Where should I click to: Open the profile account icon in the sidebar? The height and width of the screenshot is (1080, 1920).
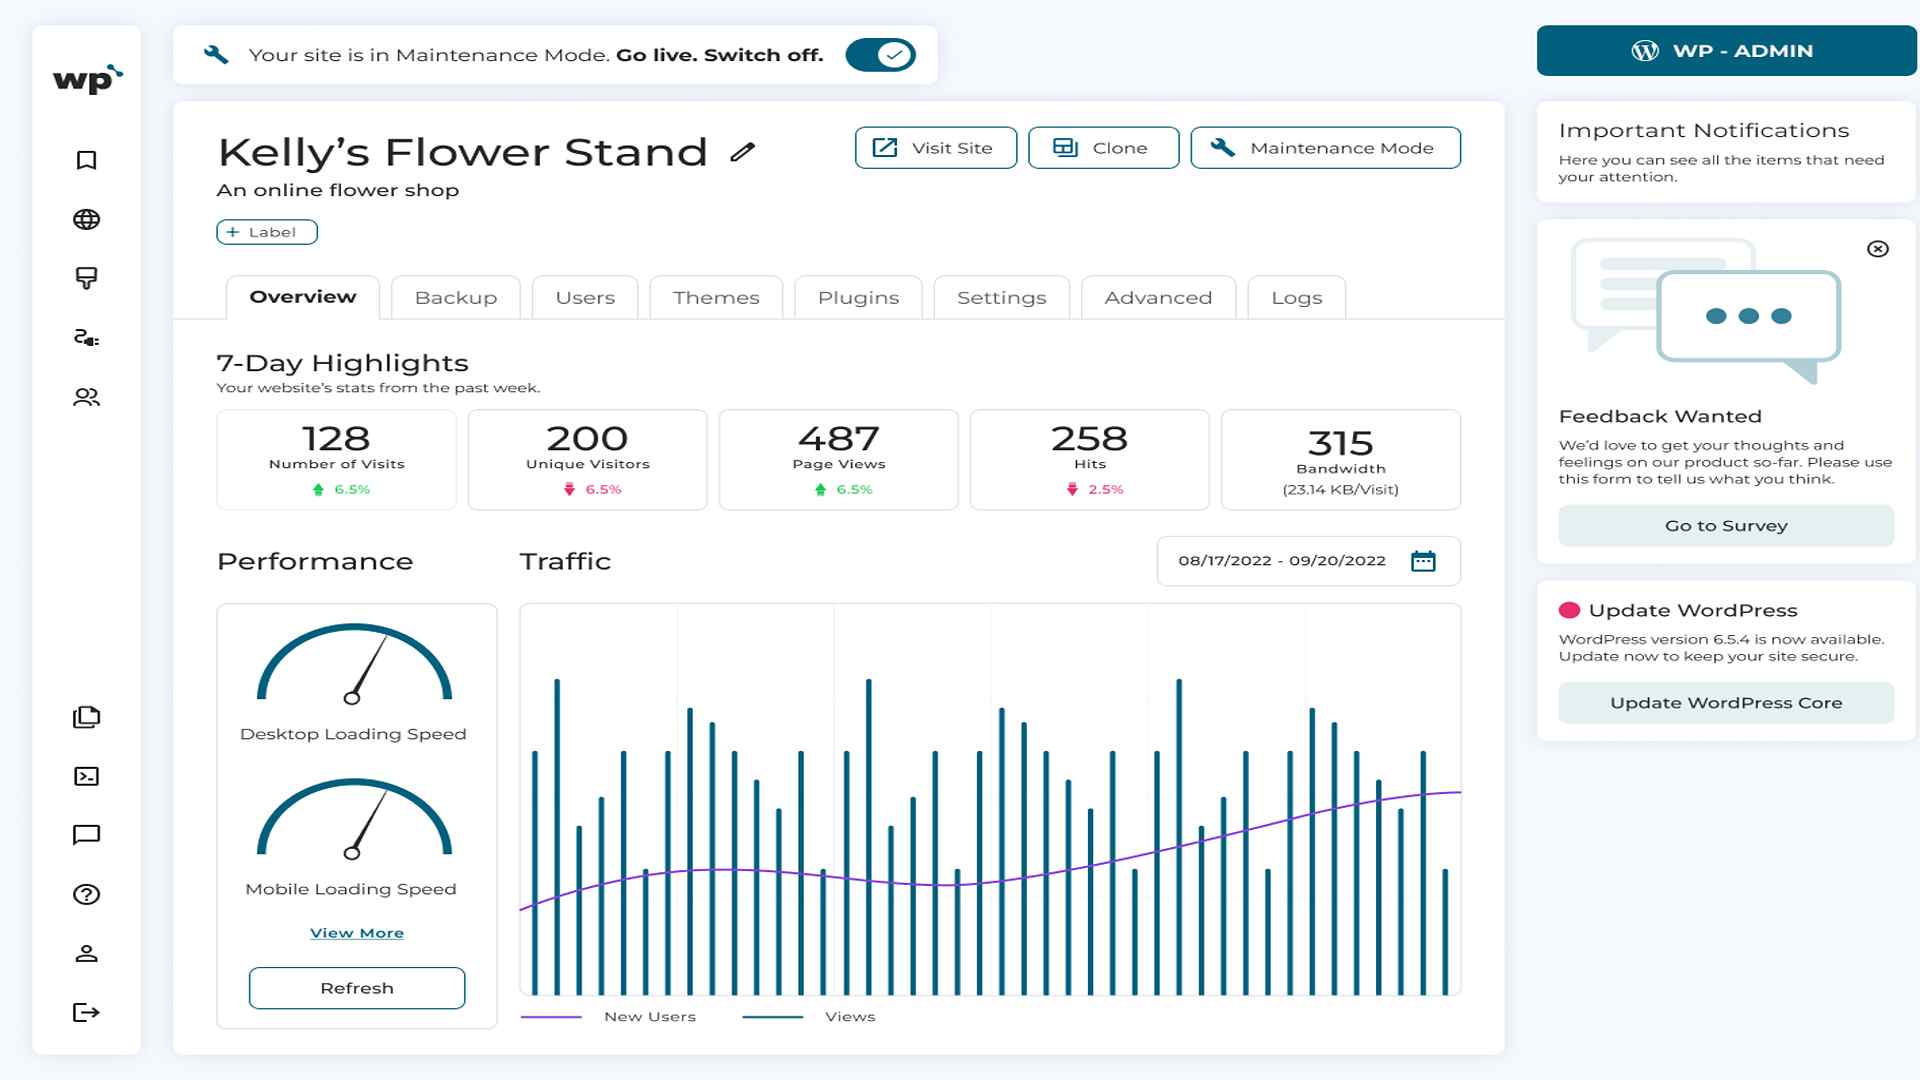point(87,953)
